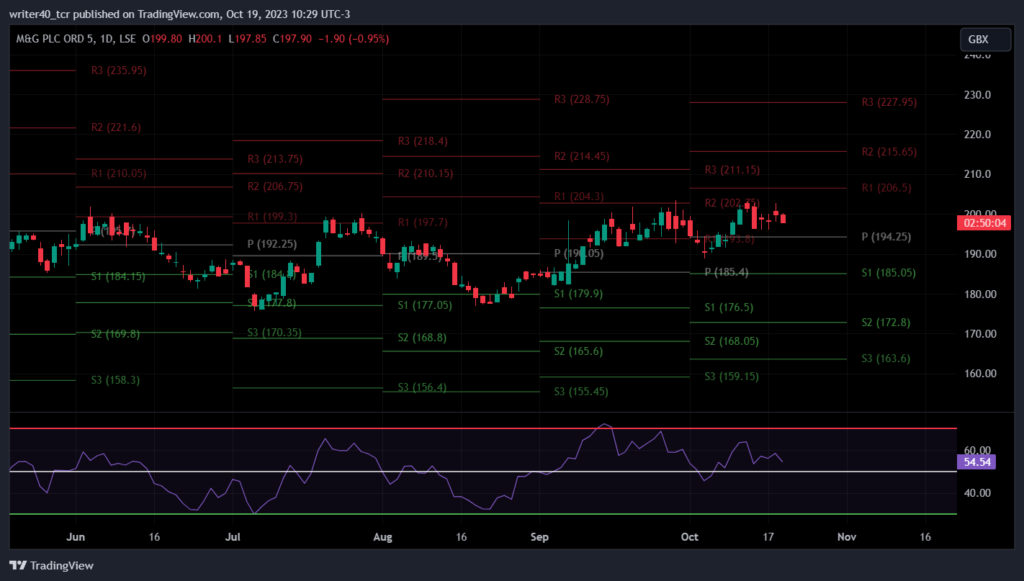Viewport: 1024px width, 581px height.
Task: Select the close value C197.90
Action: click(x=292, y=39)
